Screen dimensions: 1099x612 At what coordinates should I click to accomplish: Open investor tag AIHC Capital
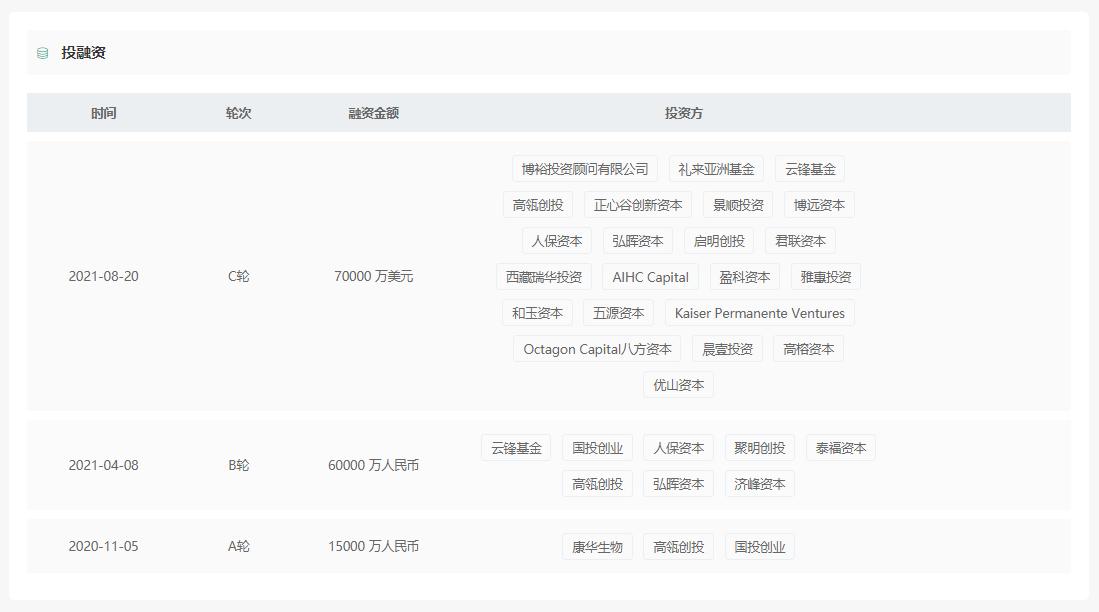coord(650,277)
